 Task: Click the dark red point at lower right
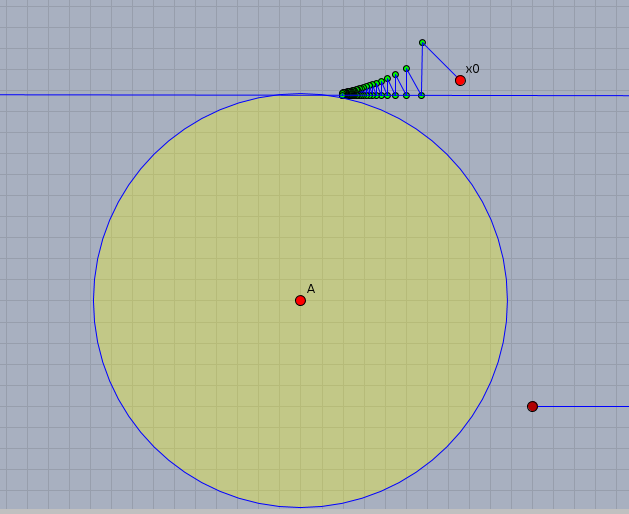[532, 406]
